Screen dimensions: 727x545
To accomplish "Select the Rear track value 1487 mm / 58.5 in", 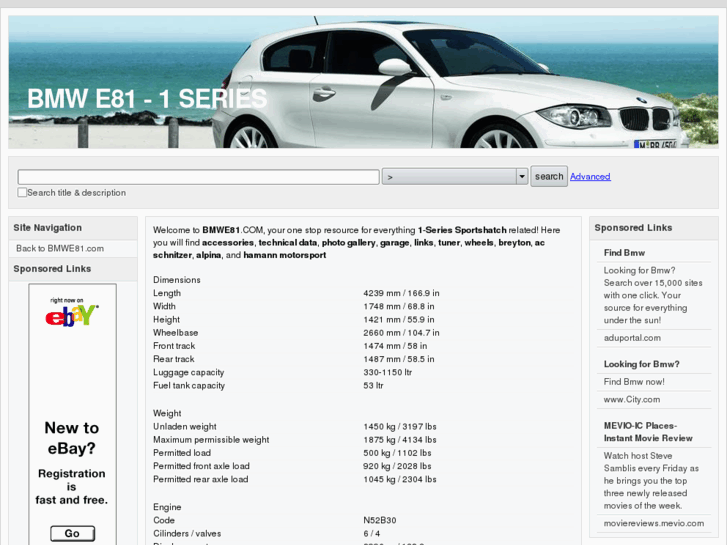I will click(399, 359).
